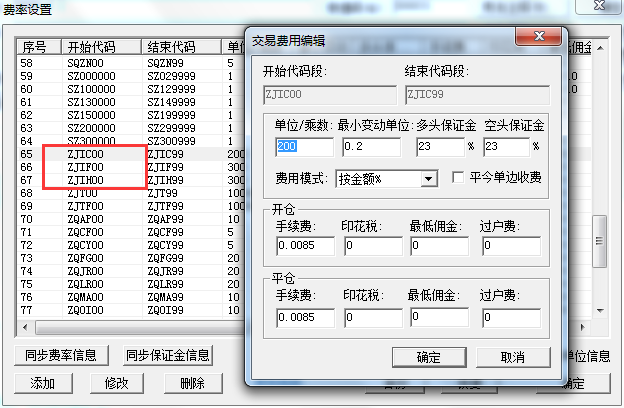624x408 pixels.
Task: Click the 平仓 过户费 field
Action: [511, 318]
